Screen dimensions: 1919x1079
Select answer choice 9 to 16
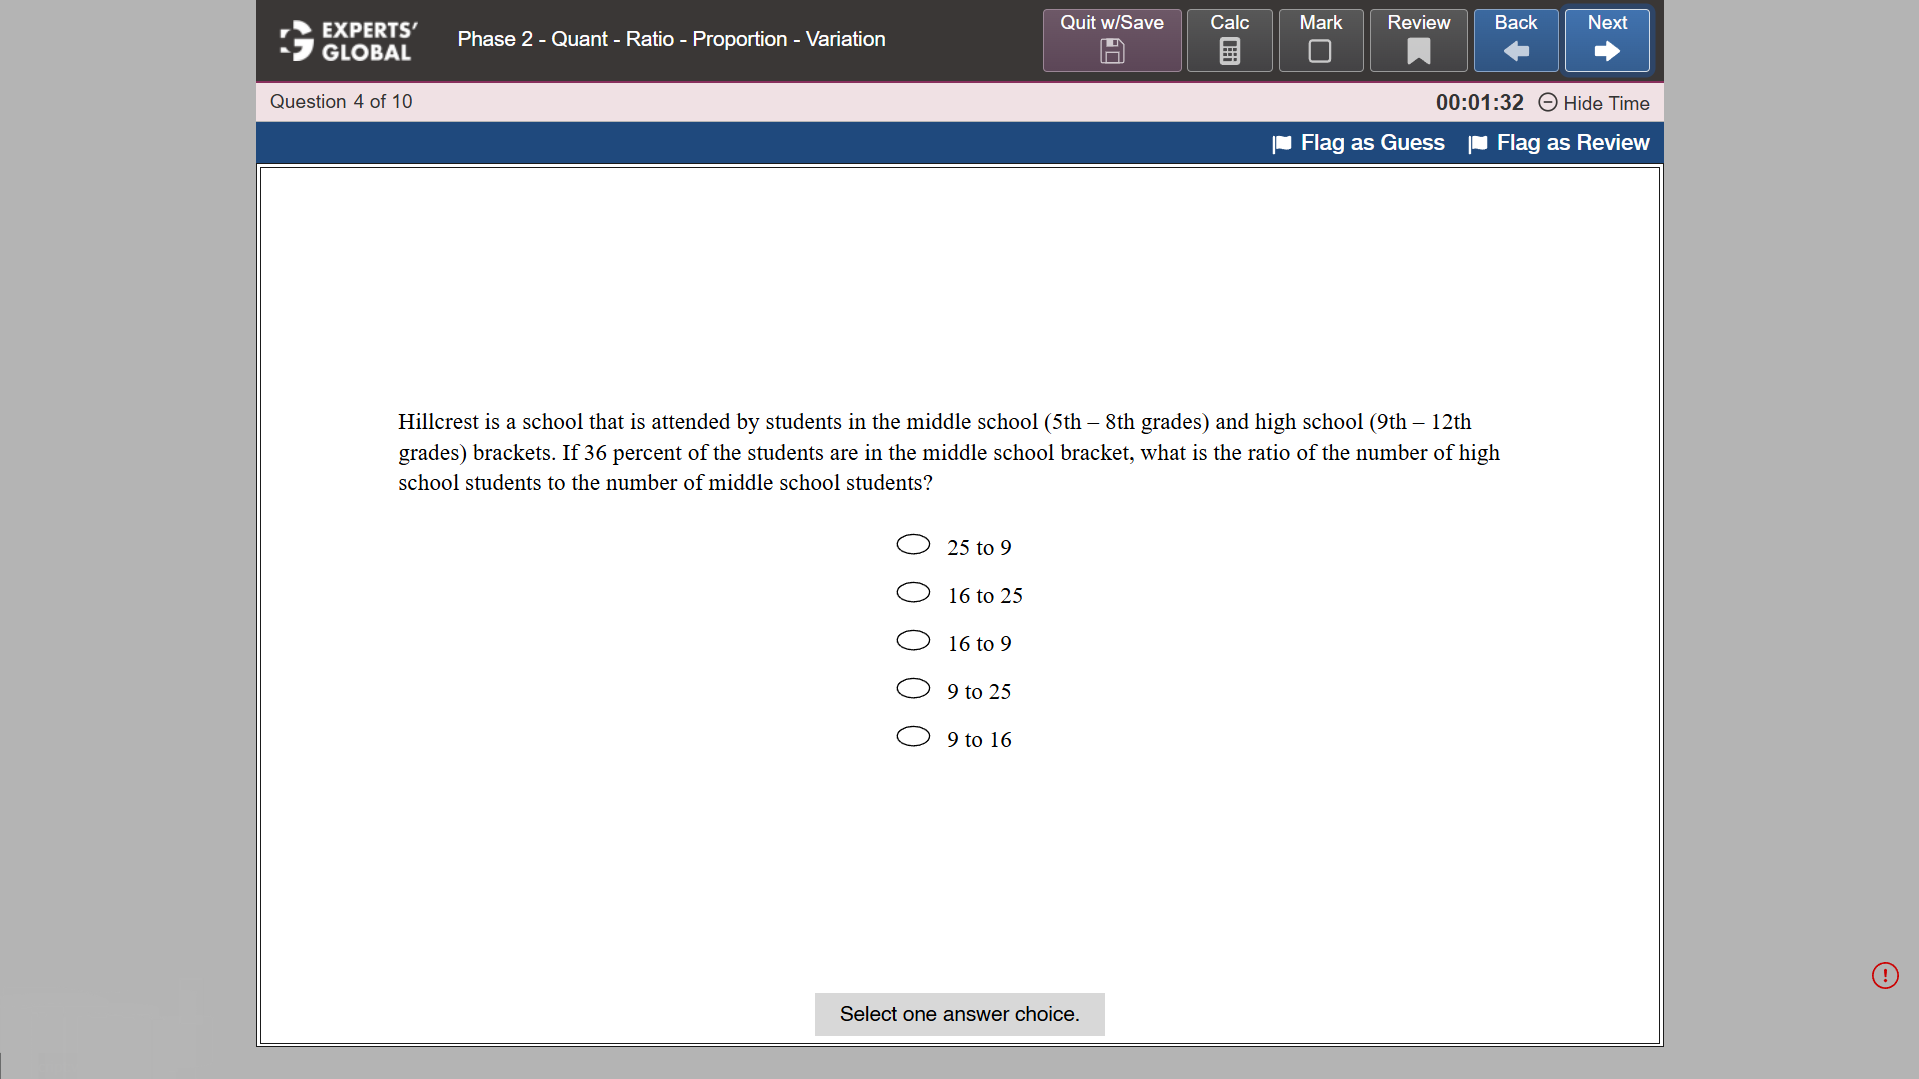(x=912, y=736)
